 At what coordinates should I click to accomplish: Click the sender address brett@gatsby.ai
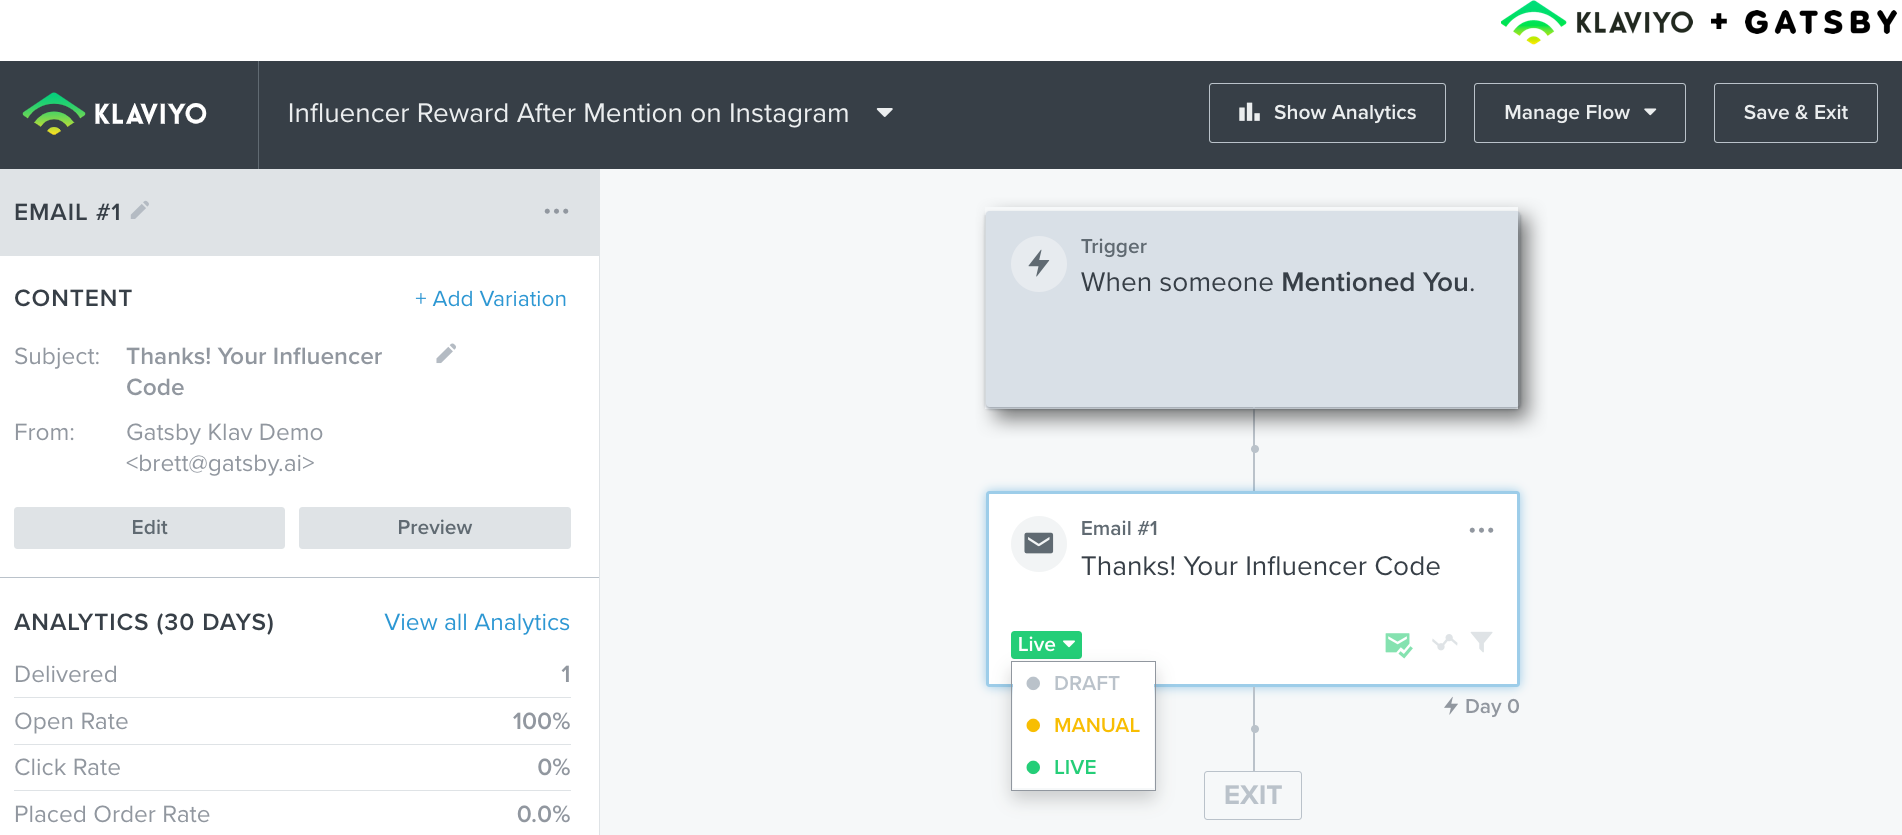(220, 463)
